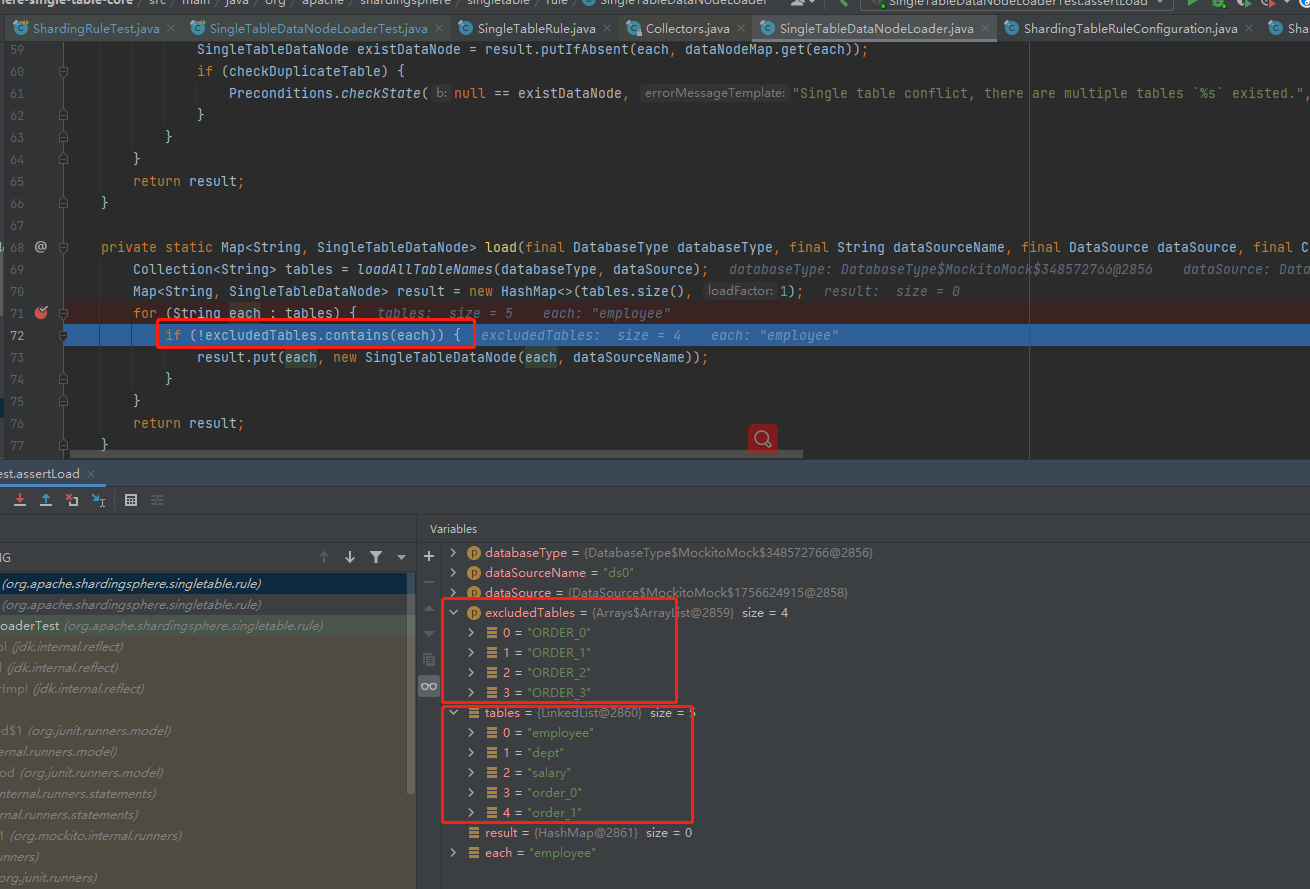Click the green Run play icon top toolbar
Screen dimensions: 1310x889
1193,4
